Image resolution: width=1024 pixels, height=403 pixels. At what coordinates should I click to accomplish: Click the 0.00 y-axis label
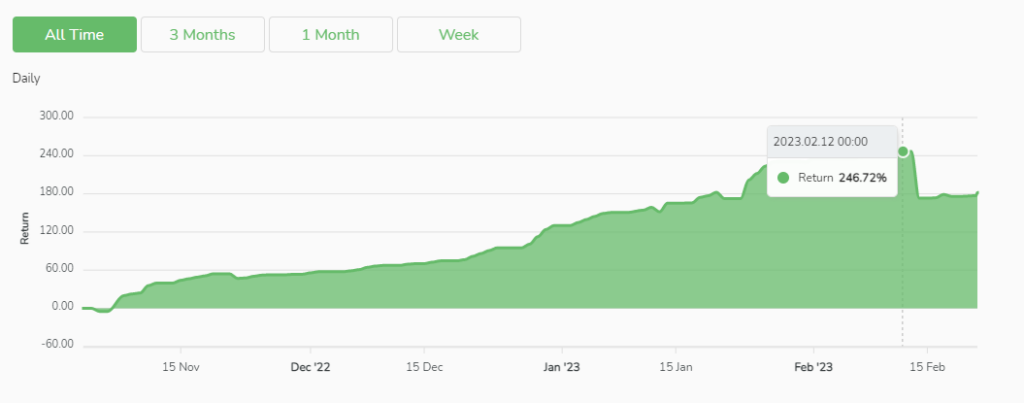[x=62, y=307]
